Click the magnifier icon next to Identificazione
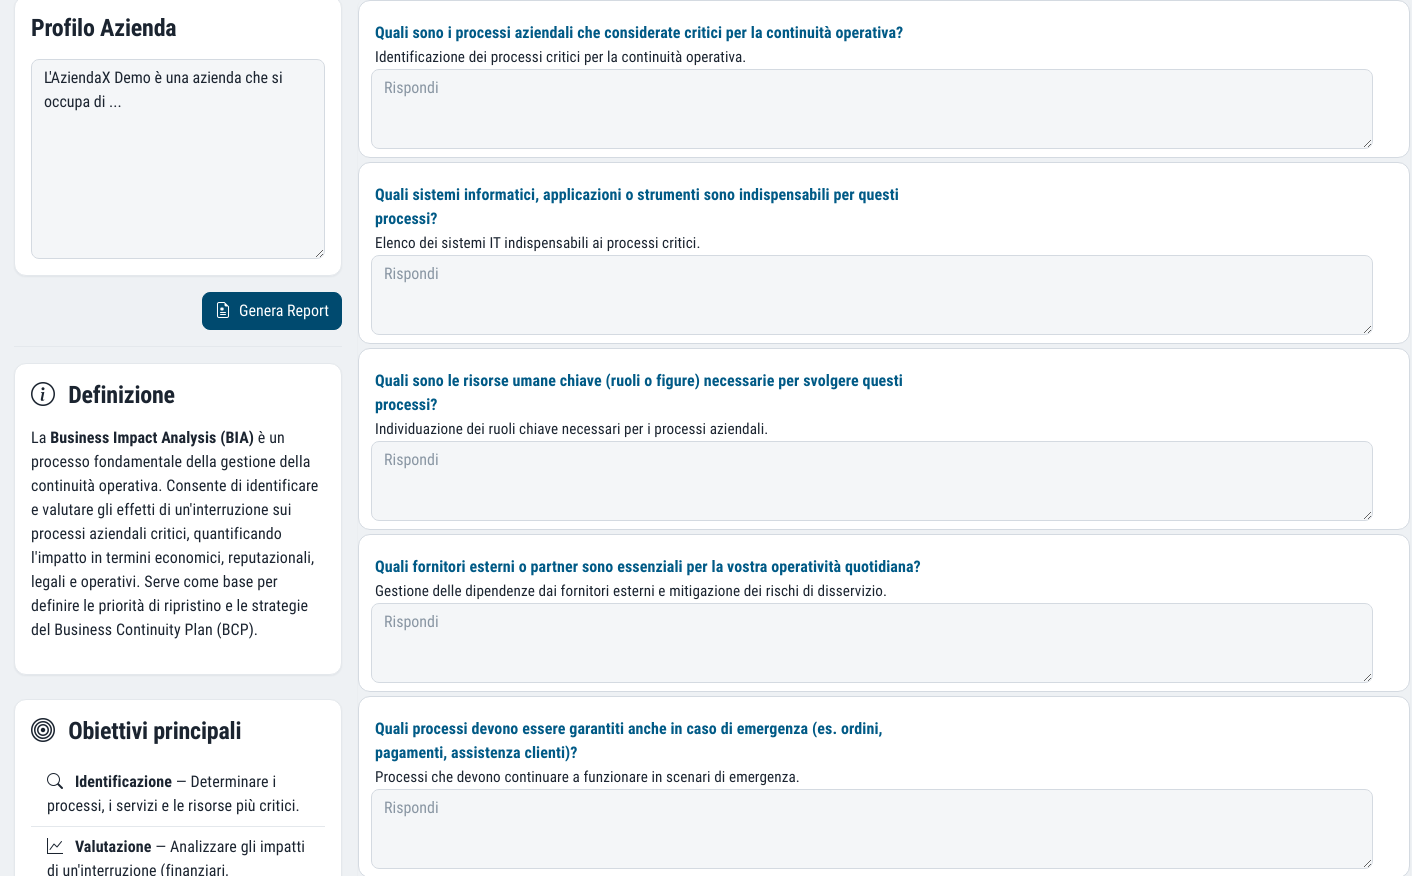This screenshot has height=876, width=1412. tap(55, 781)
